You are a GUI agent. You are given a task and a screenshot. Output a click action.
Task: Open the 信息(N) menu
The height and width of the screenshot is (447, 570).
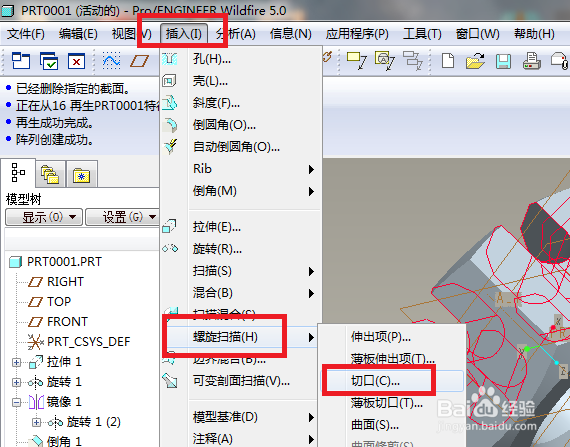coord(290,34)
